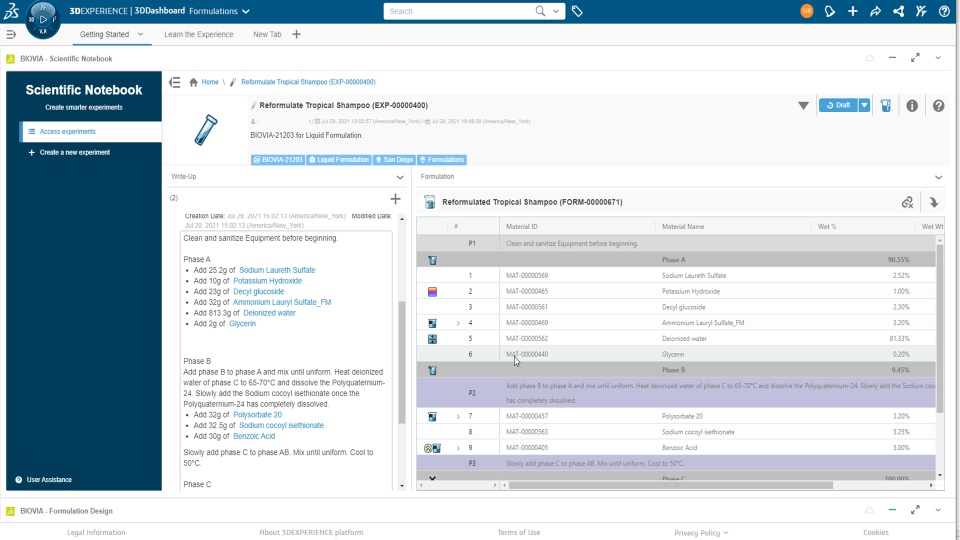Open the Draft state dropdown arrow
Image resolution: width=960 pixels, height=540 pixels.
864,105
